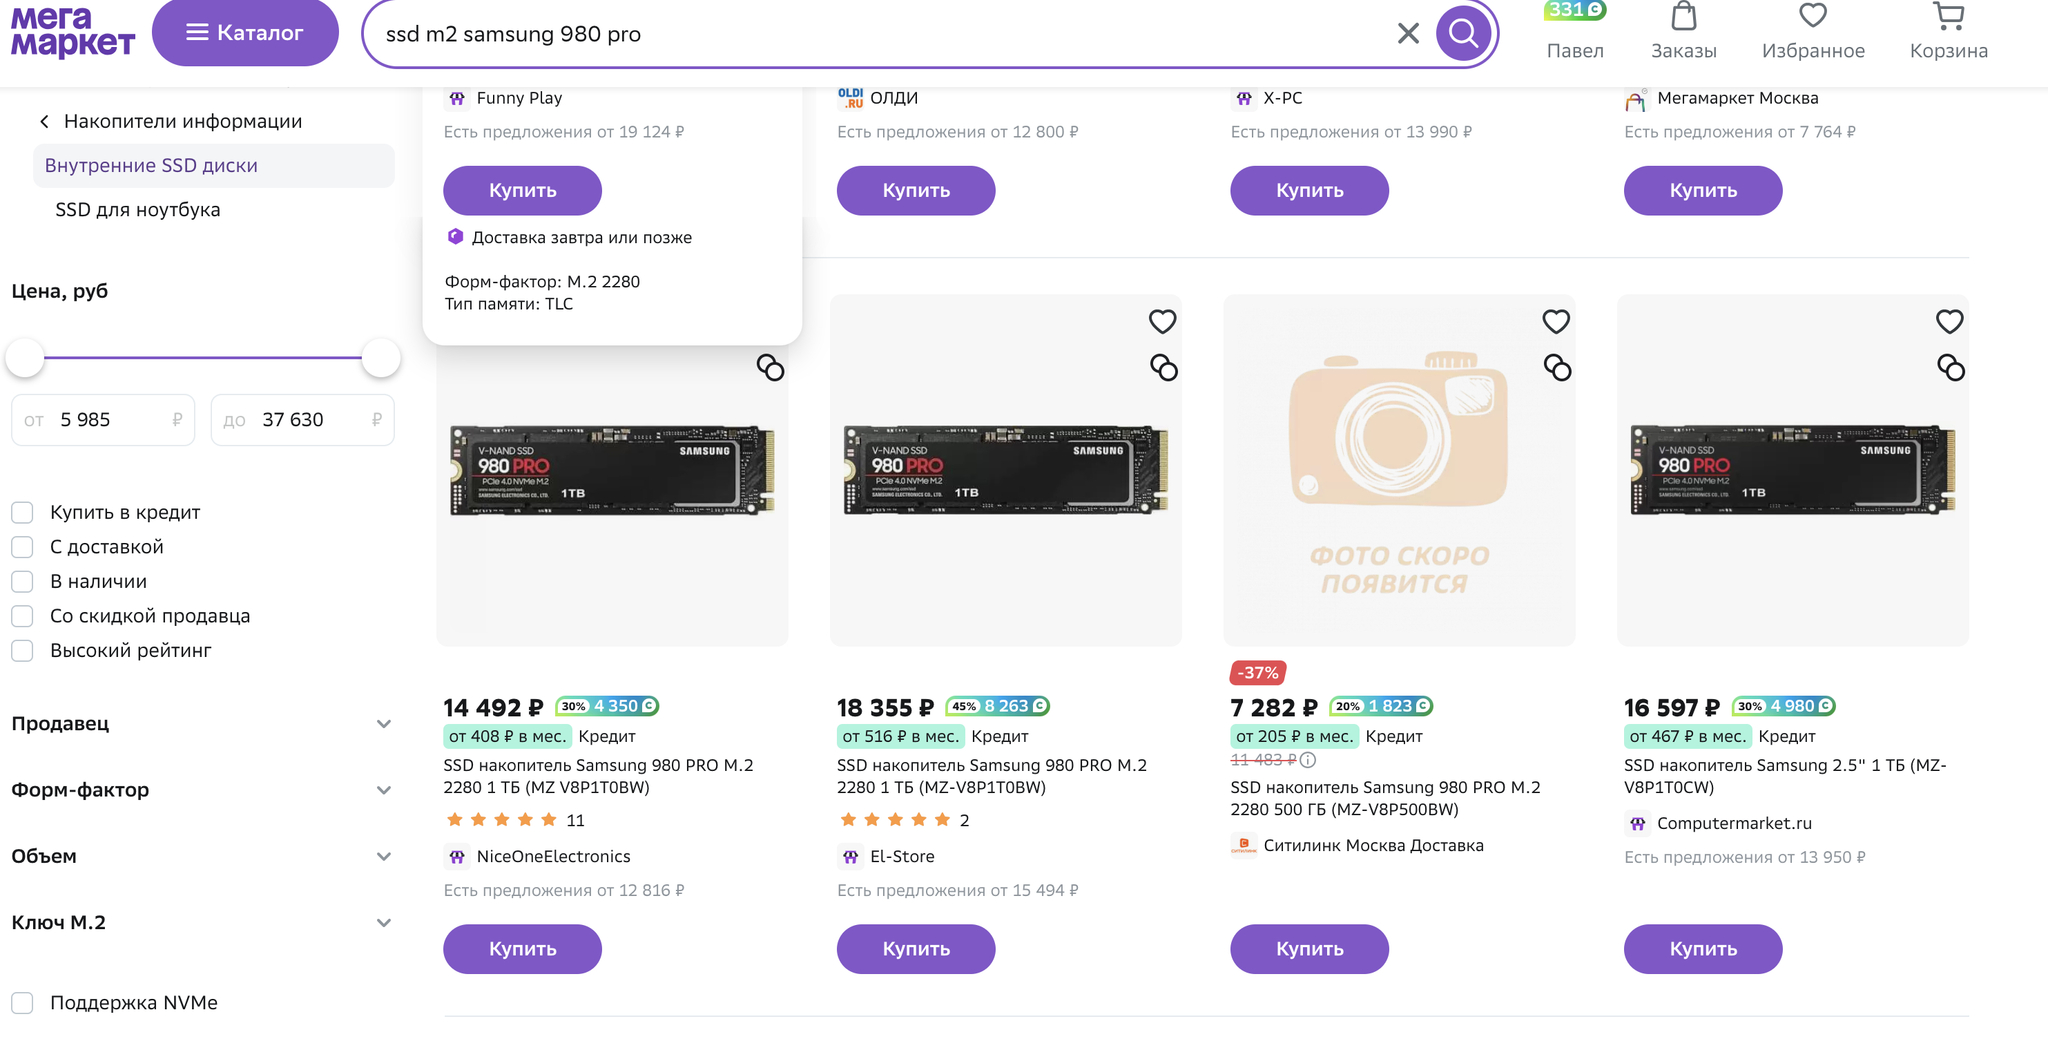The image size is (2048, 1039).
Task: Expand the Форм-фактор filter
Action: [x=383, y=790]
